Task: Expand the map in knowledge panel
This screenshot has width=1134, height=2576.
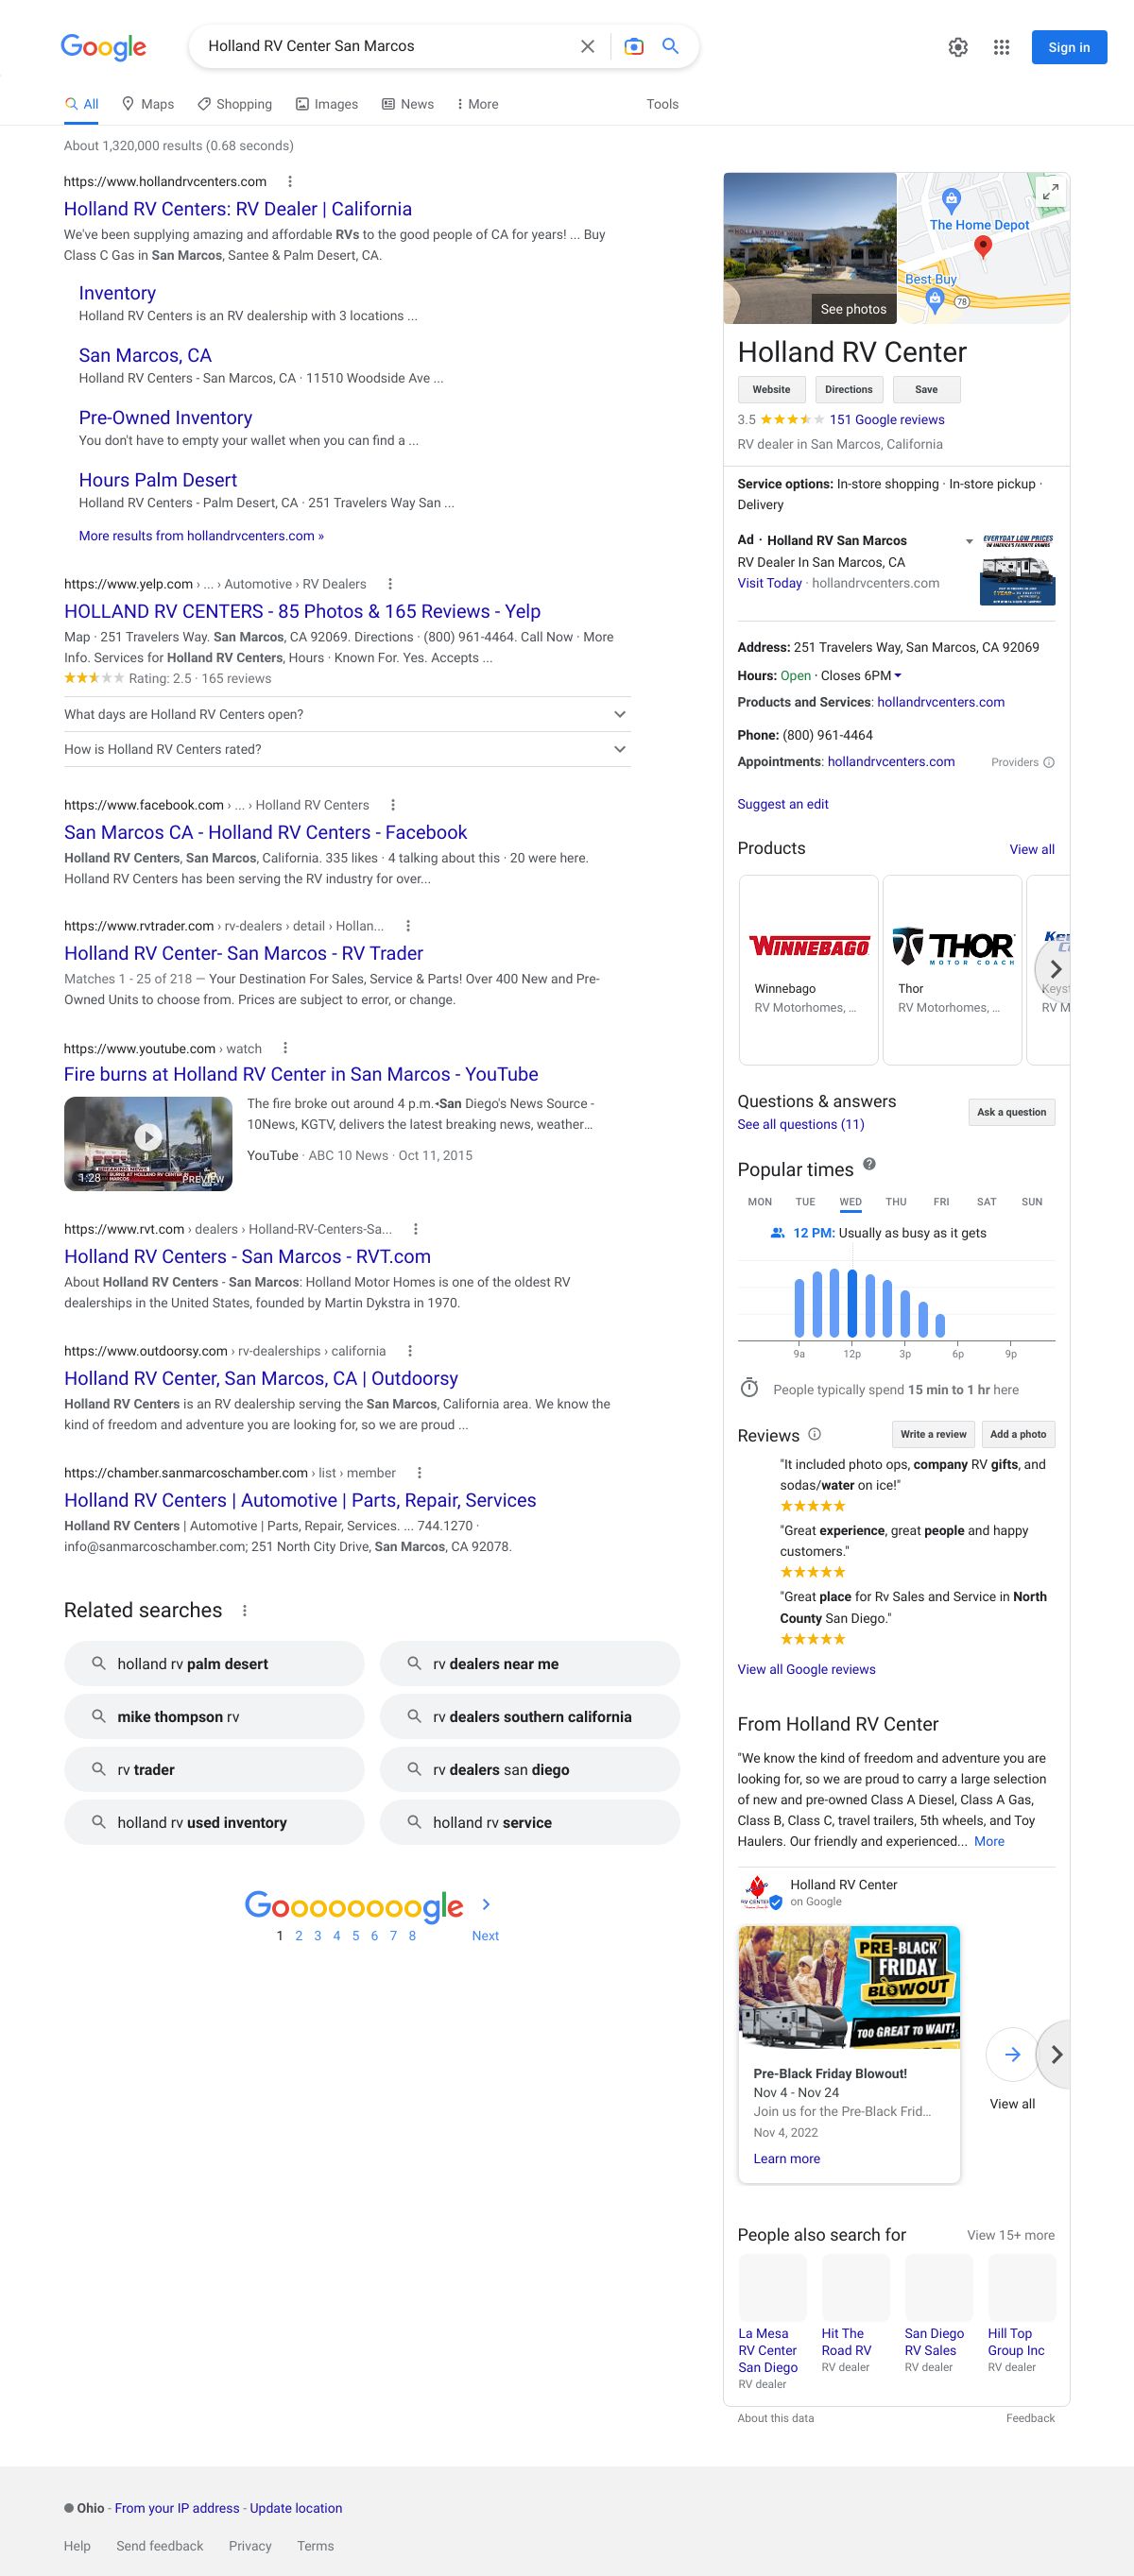Action: coord(1050,191)
